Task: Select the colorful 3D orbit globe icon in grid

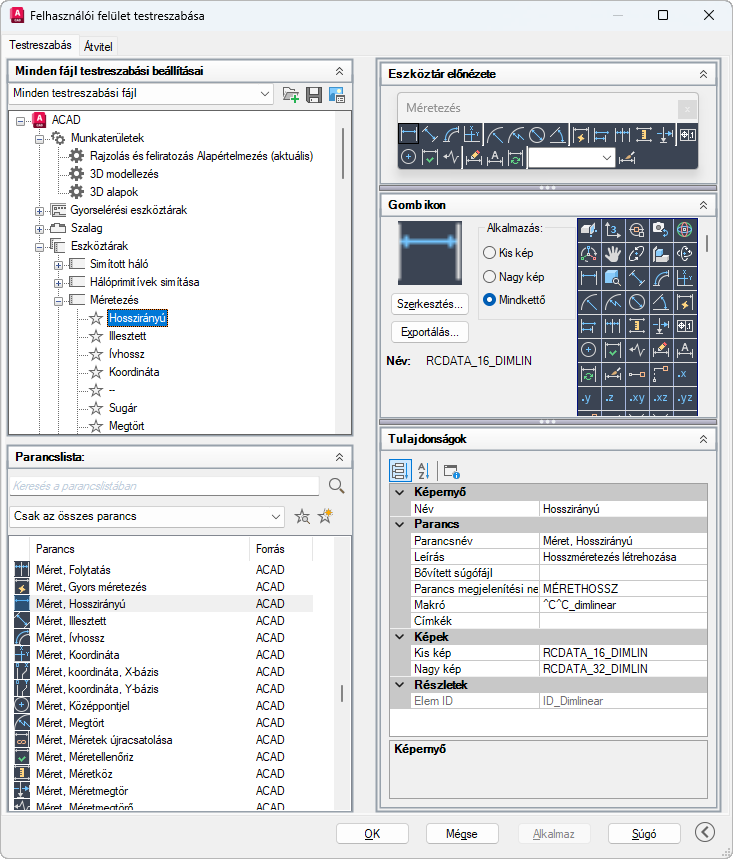Action: (x=684, y=230)
